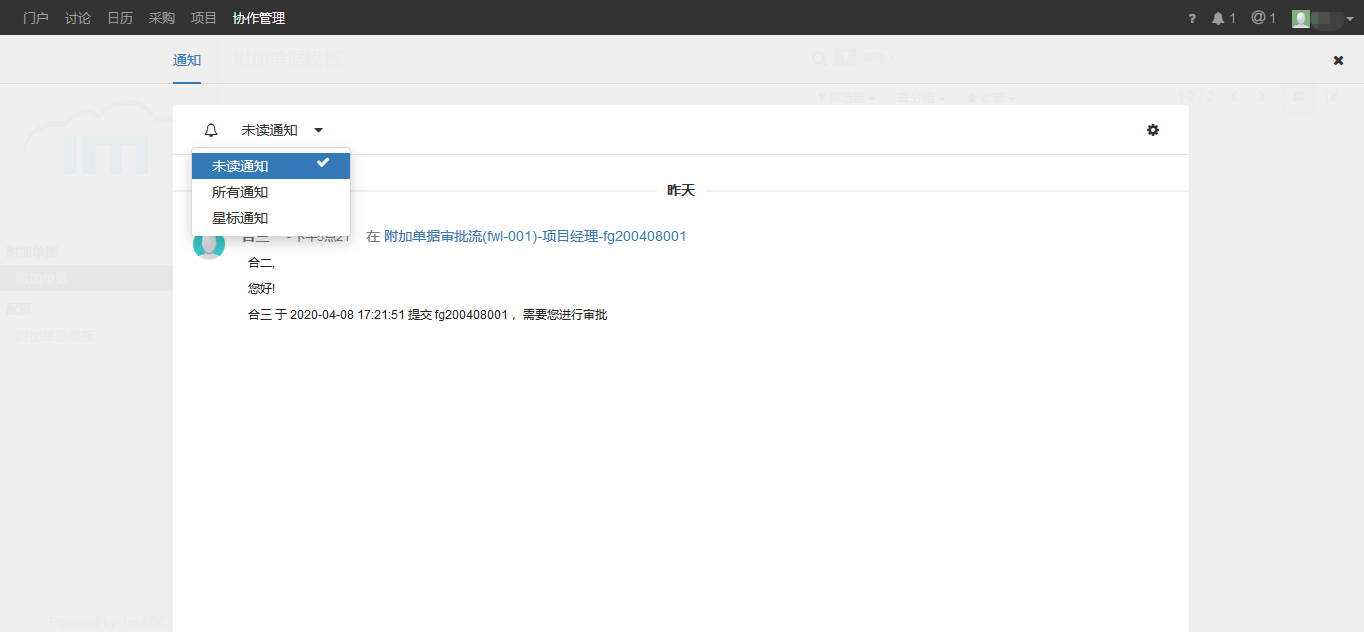The width and height of the screenshot is (1364, 632).
Task: Click the dropdown caret next to 未读通知
Action: coord(318,130)
